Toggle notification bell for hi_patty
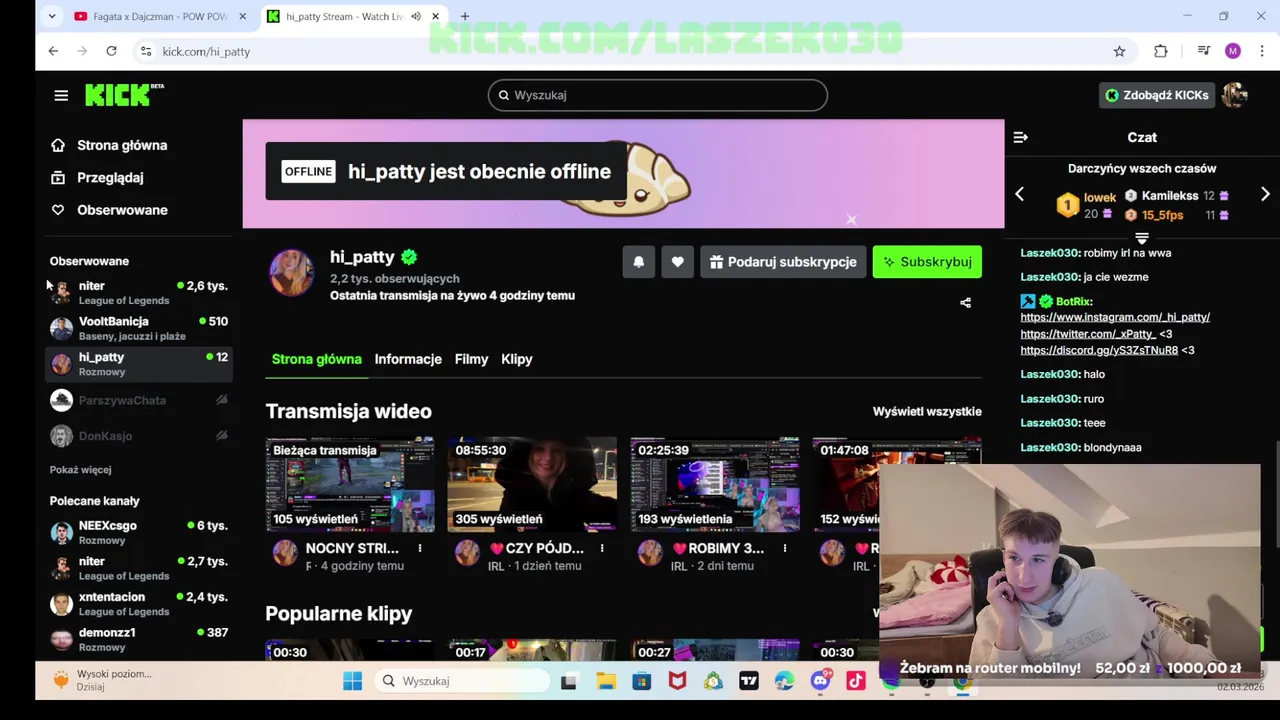The height and width of the screenshot is (720, 1280). click(x=638, y=262)
